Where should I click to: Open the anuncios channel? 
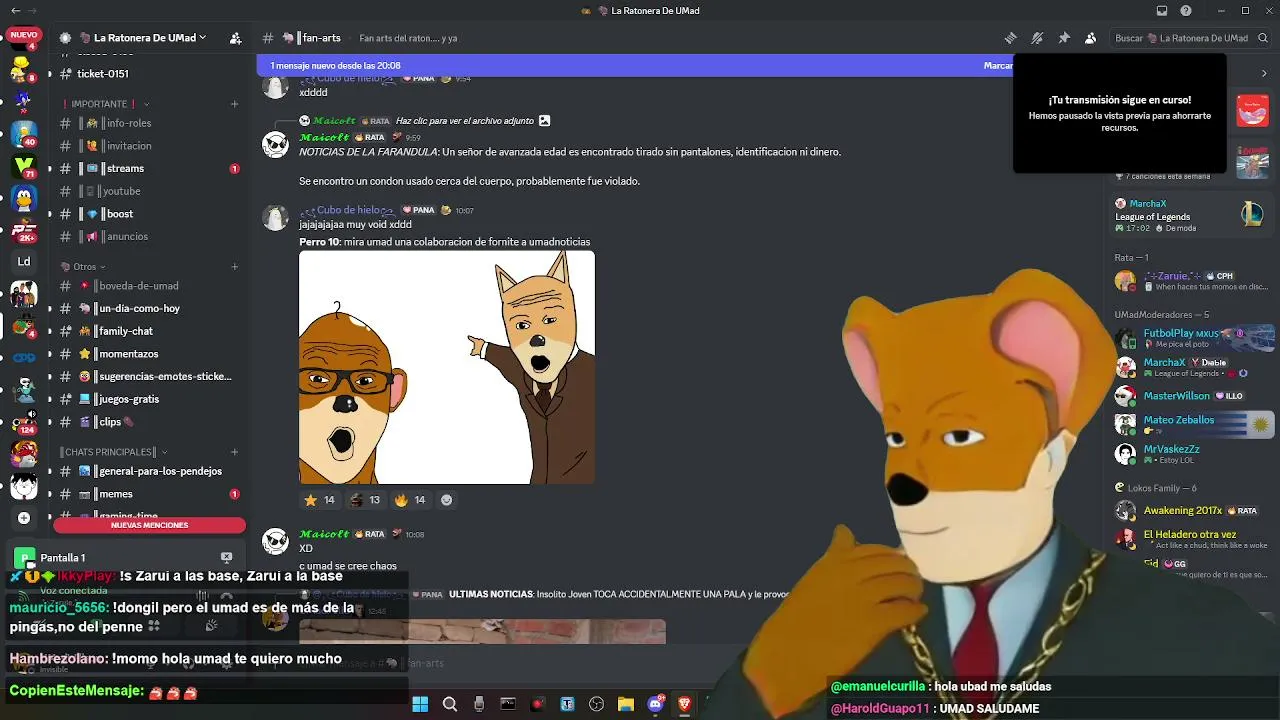click(x=150, y=237)
